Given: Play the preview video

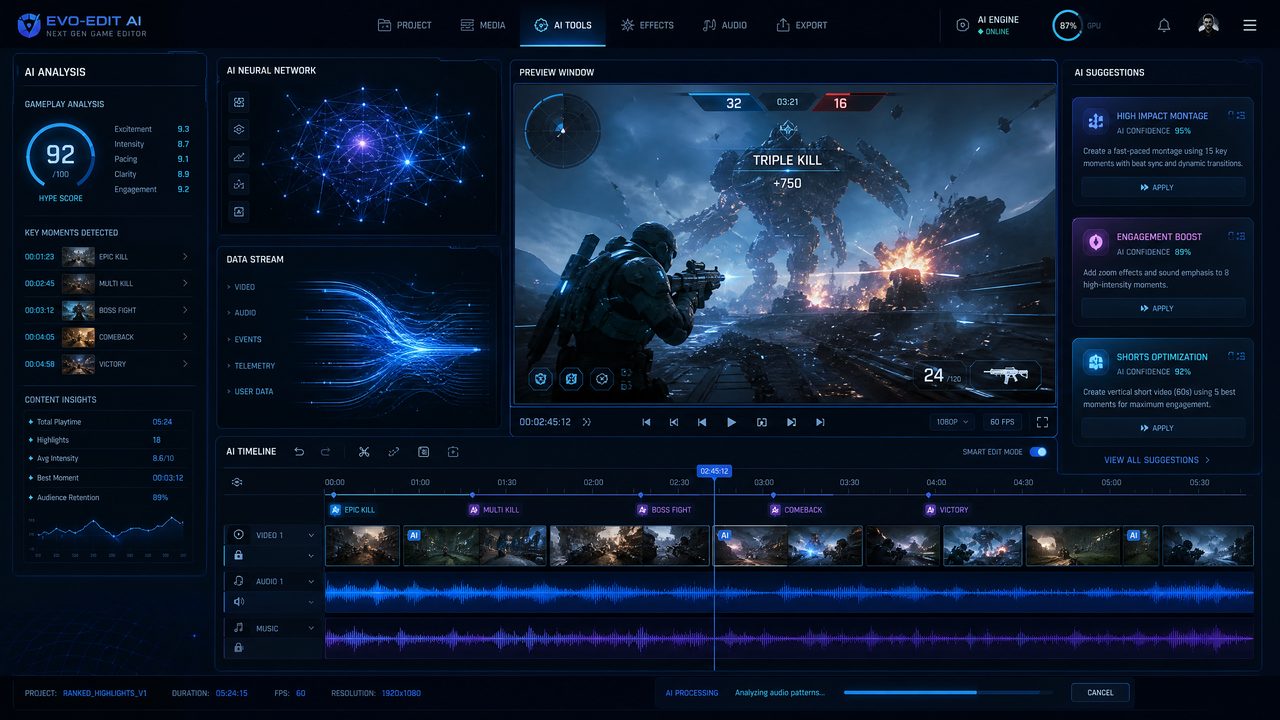Looking at the screenshot, I should click(x=732, y=422).
